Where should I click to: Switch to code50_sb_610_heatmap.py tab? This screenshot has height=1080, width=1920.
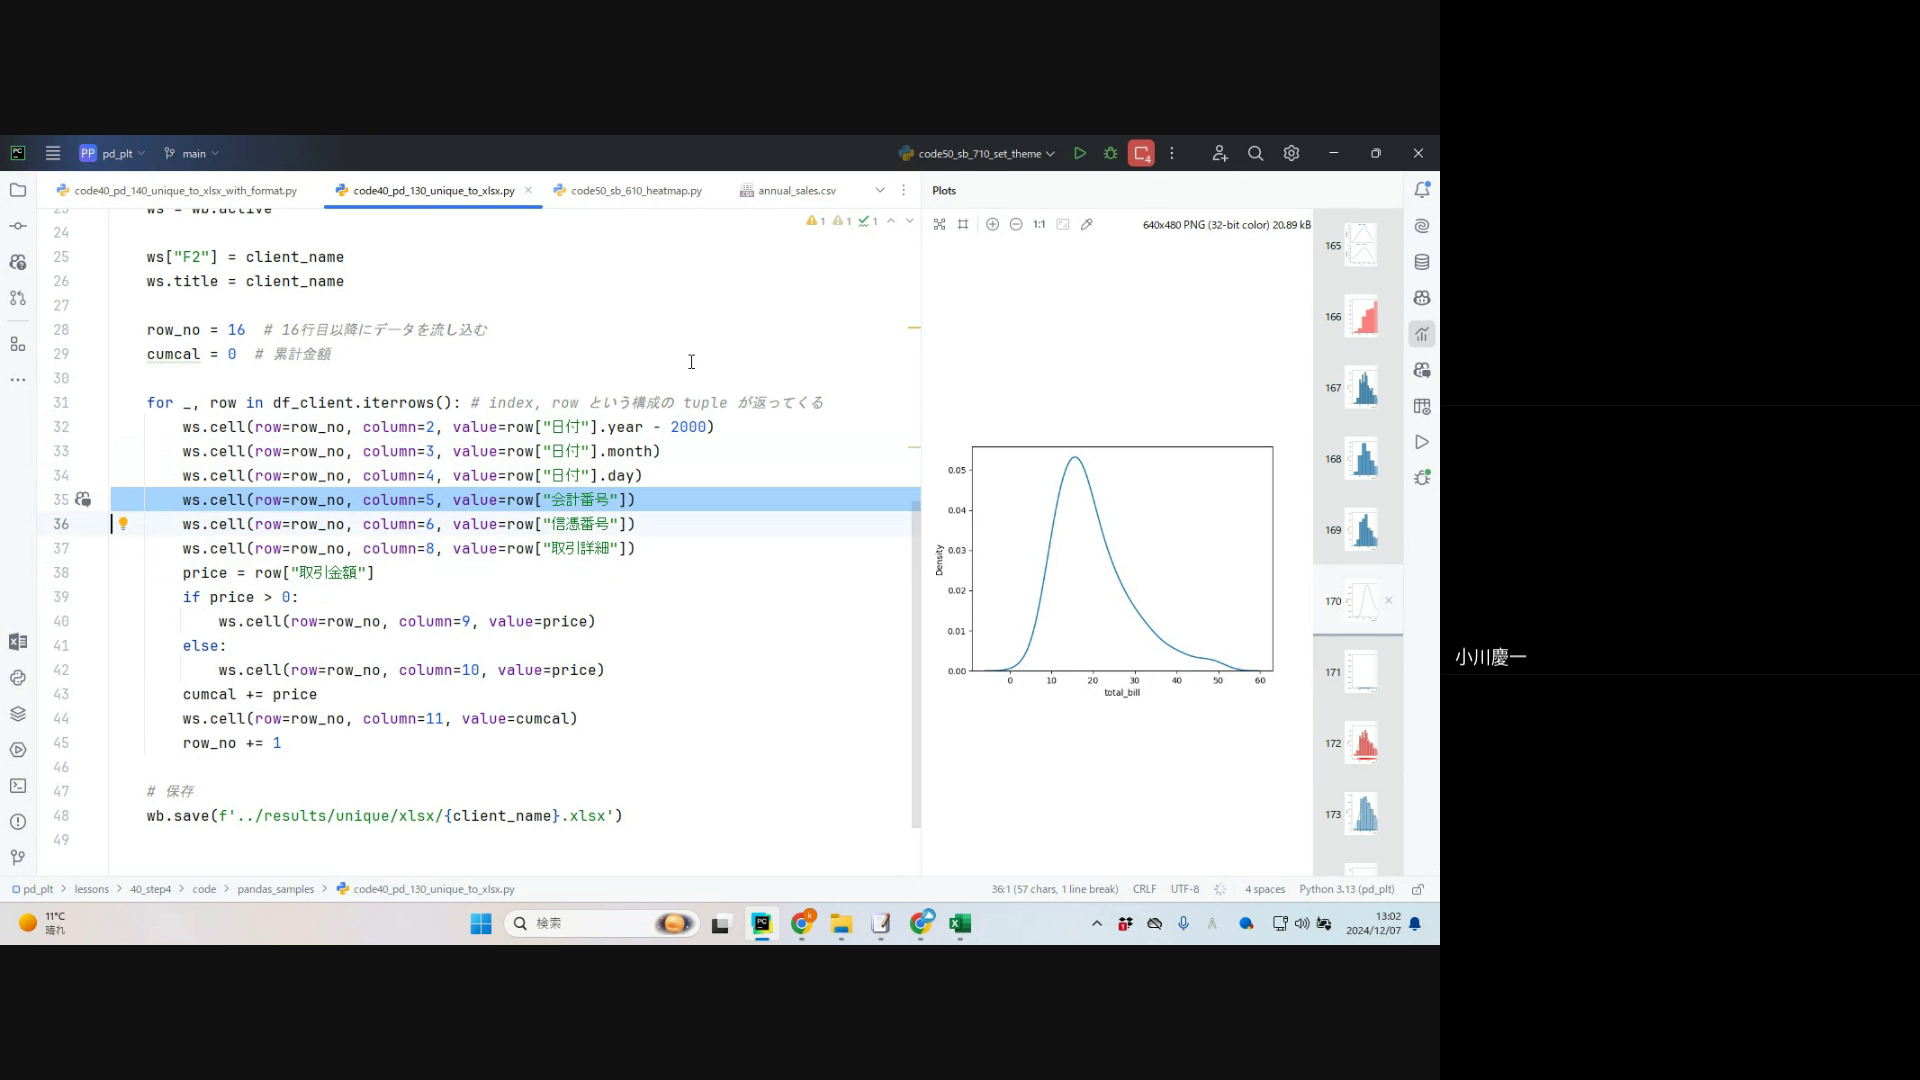pos(636,190)
